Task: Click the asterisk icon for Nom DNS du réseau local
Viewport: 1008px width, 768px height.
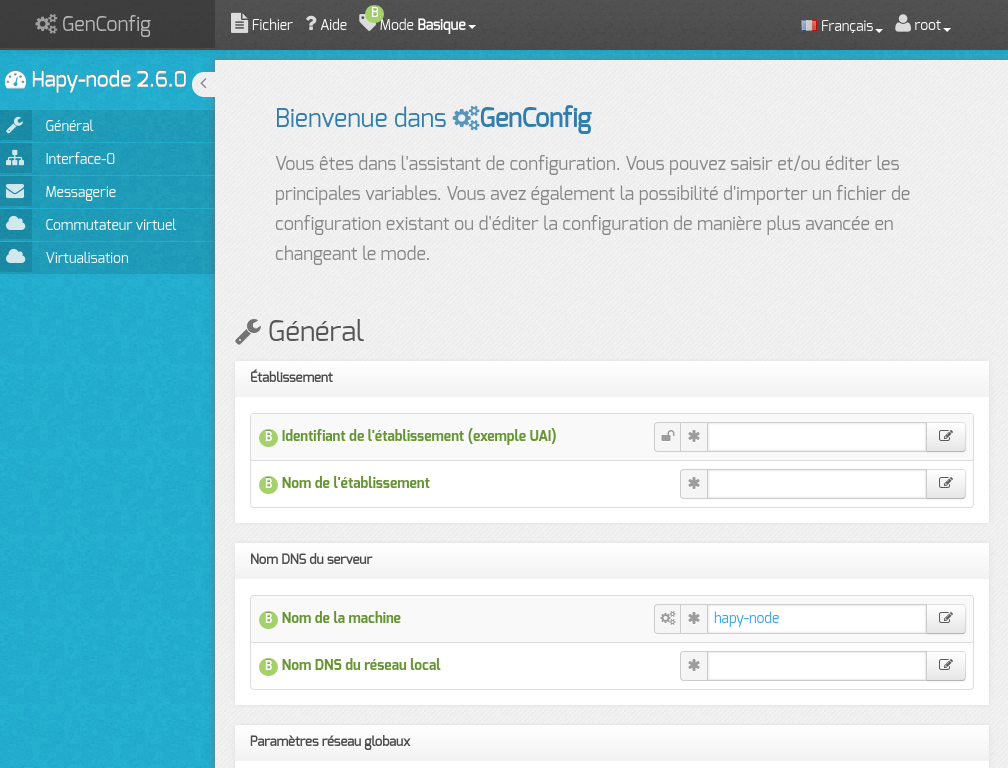Action: pyautogui.click(x=694, y=665)
